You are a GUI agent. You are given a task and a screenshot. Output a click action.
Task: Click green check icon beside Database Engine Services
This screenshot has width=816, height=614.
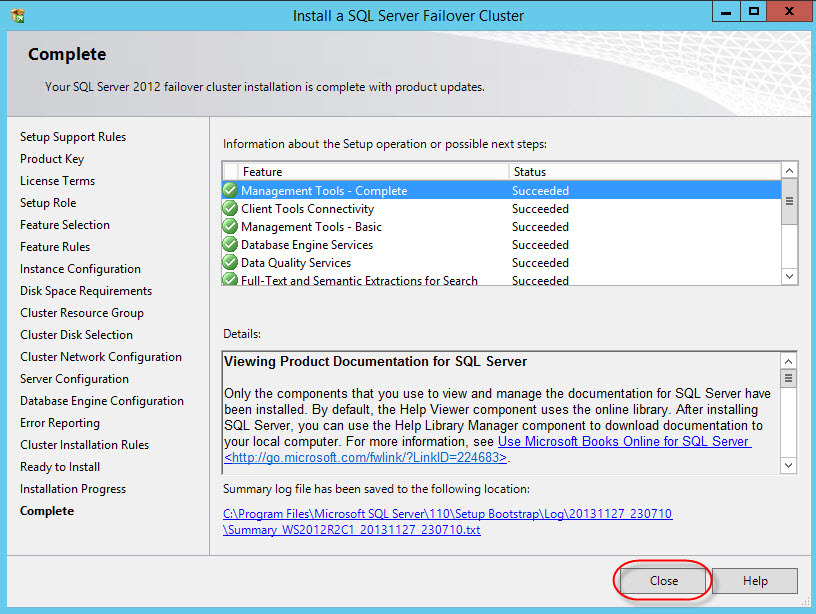coord(230,245)
